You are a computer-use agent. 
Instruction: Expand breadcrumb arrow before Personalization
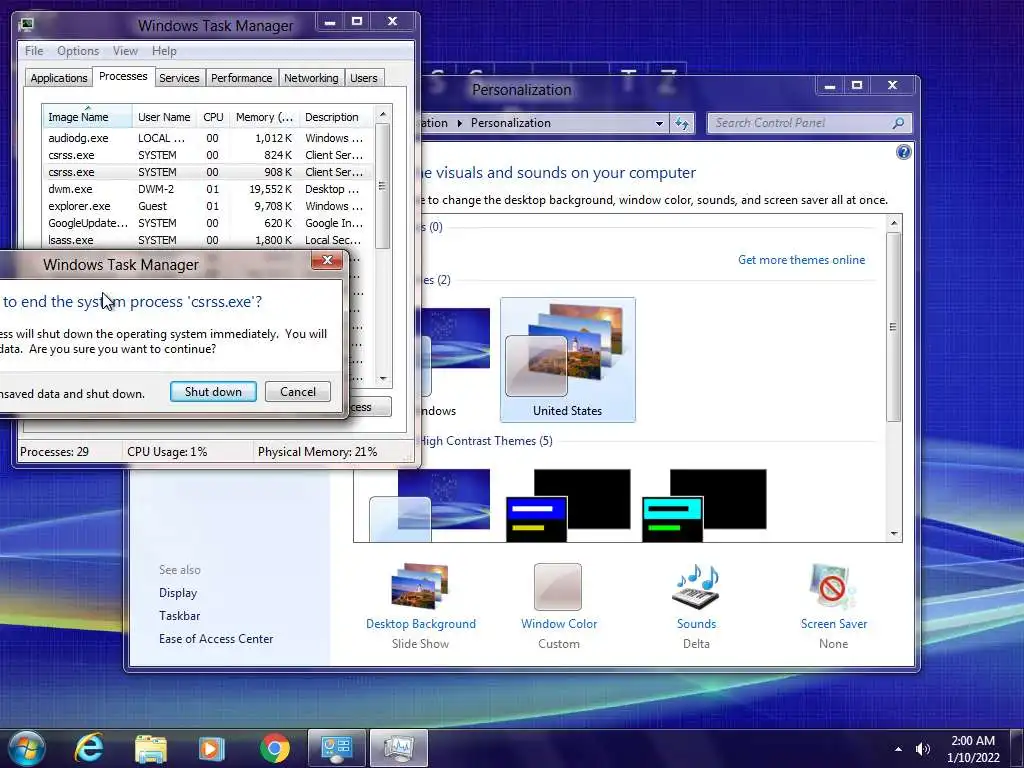pyautogui.click(x=459, y=123)
